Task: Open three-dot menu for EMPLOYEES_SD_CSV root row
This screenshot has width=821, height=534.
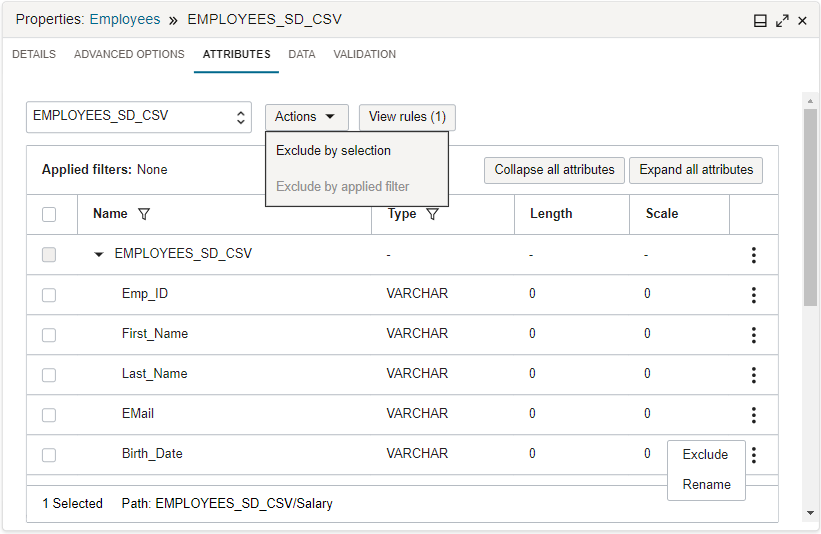Action: click(754, 255)
